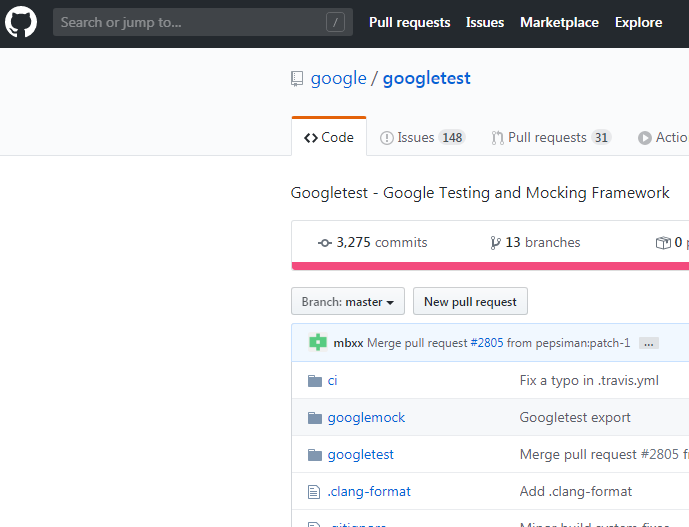Open the googlemock folder

[366, 418]
